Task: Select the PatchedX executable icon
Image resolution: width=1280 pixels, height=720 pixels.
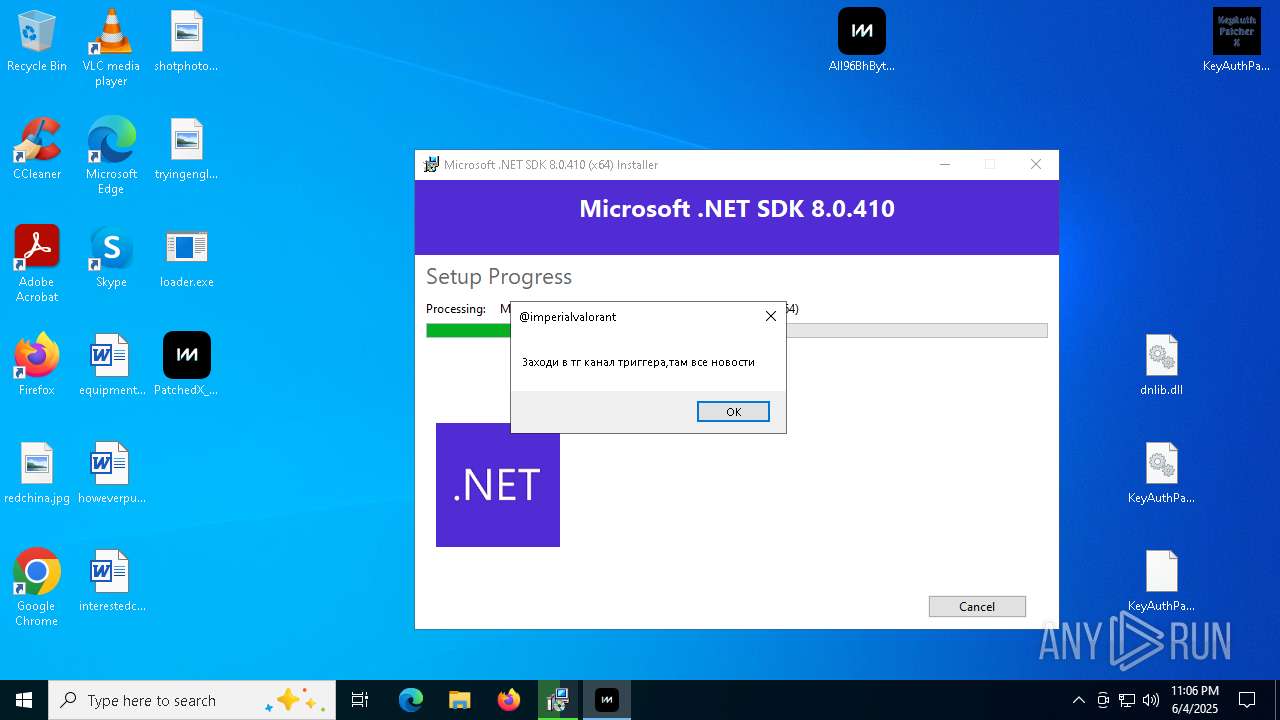Action: tap(186, 366)
